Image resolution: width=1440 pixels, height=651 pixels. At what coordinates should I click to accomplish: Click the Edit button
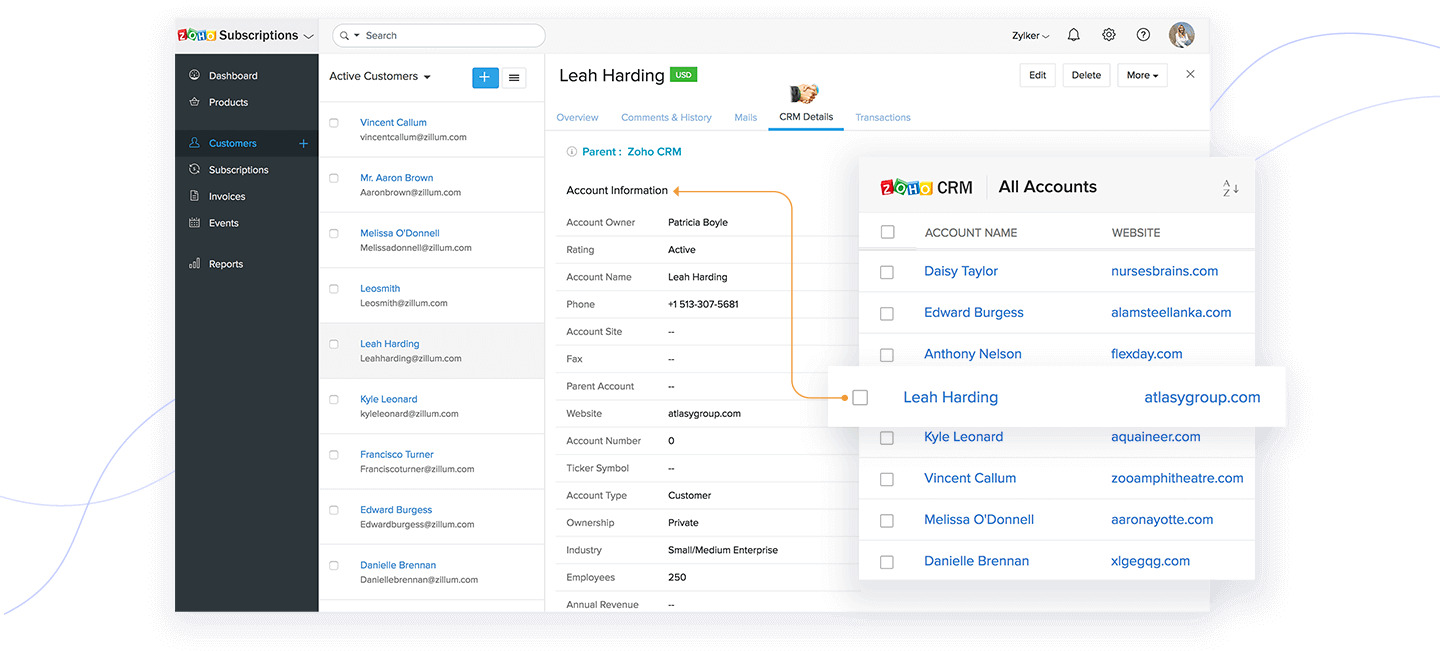1038,75
